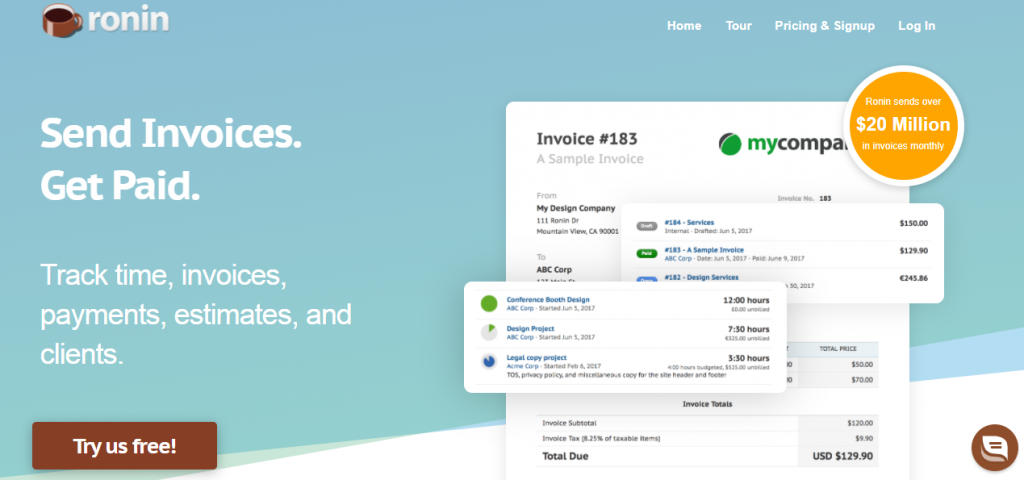This screenshot has width=1024, height=480.
Task: Open the #182 - Design Services link
Action: coord(701,278)
